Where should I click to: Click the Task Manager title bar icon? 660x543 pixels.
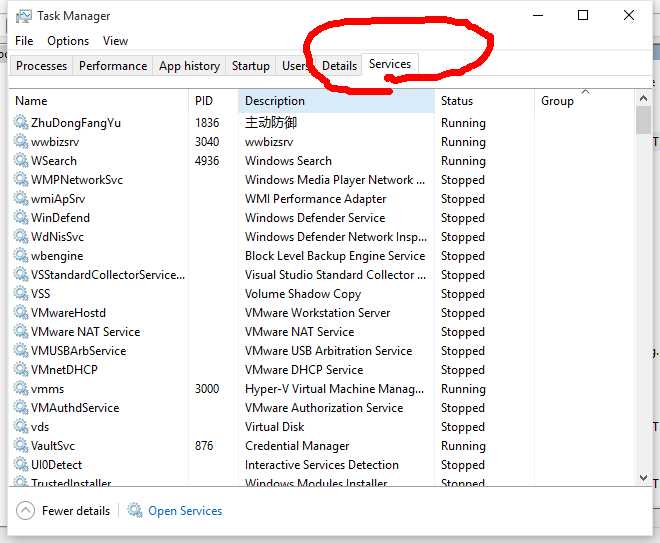pos(24,16)
